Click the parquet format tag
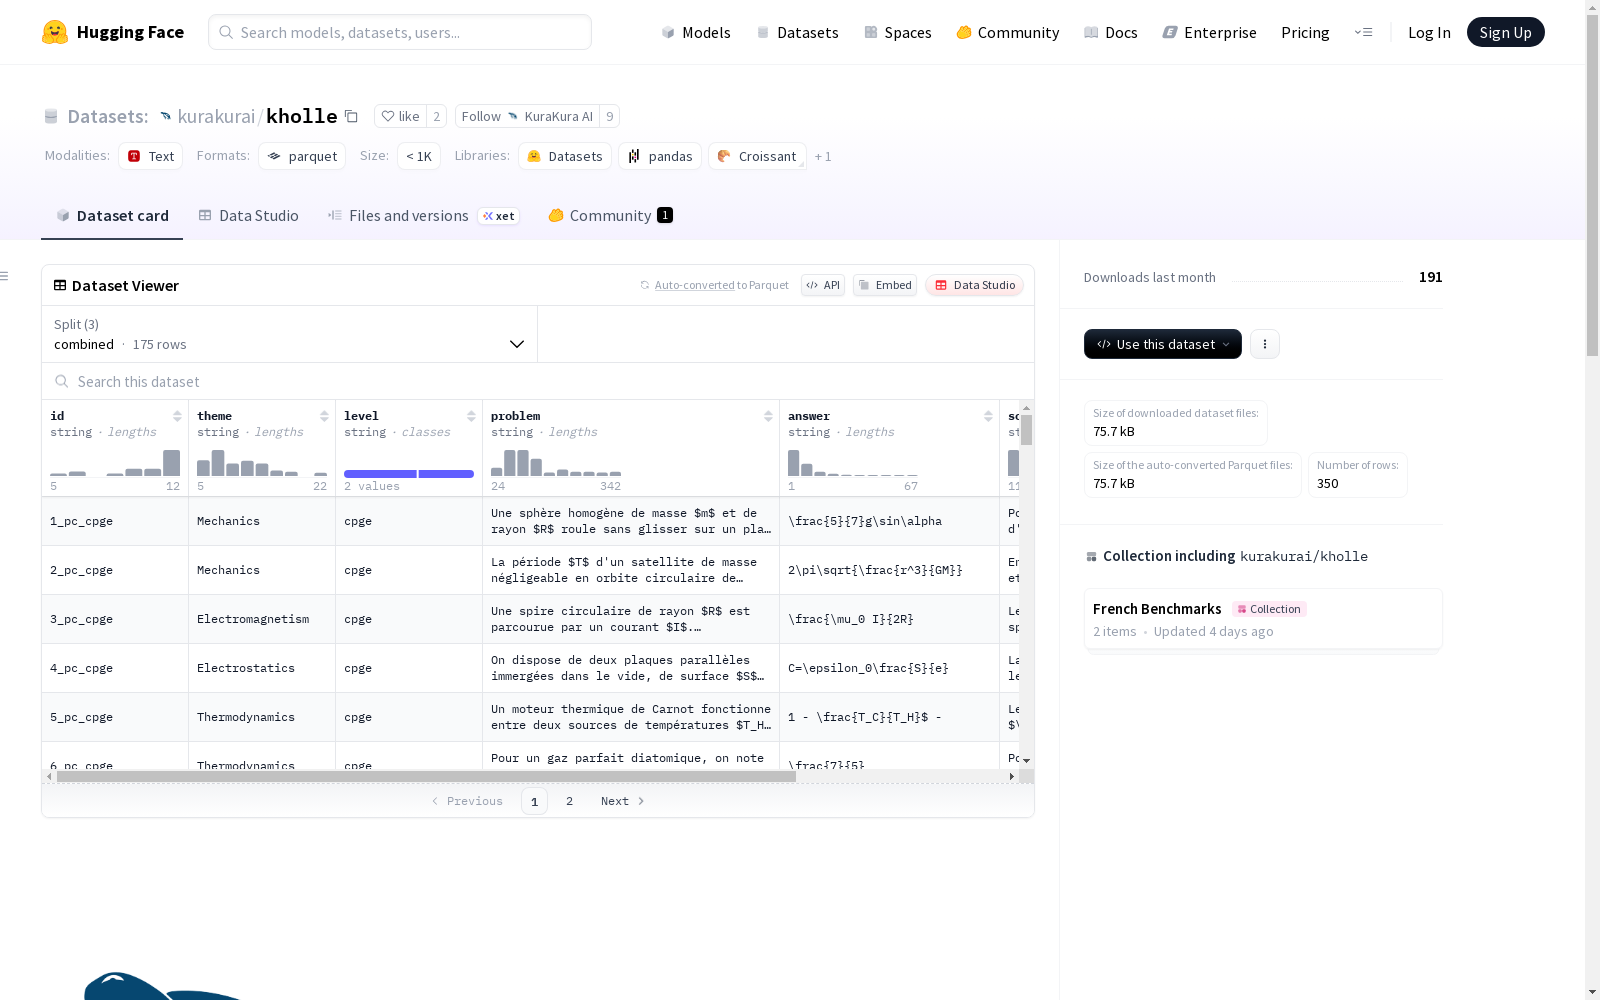 (302, 156)
